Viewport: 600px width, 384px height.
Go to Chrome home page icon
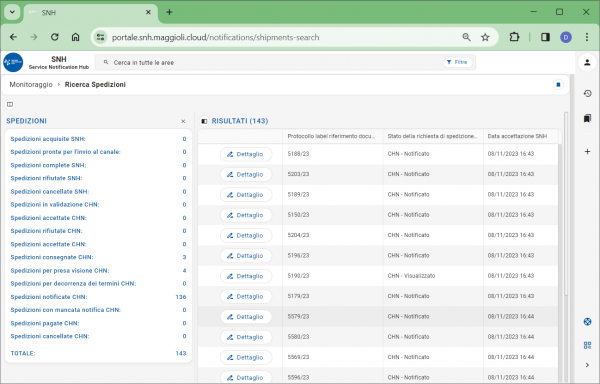[x=75, y=37]
